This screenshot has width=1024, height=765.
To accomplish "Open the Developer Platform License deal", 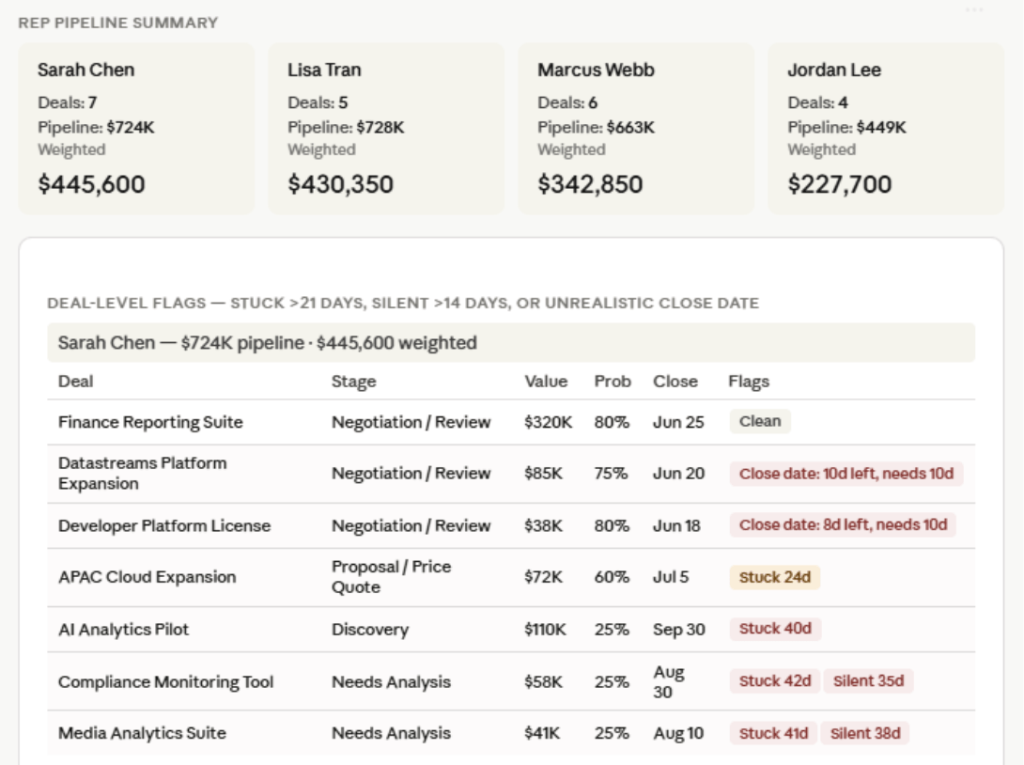I will tap(164, 526).
